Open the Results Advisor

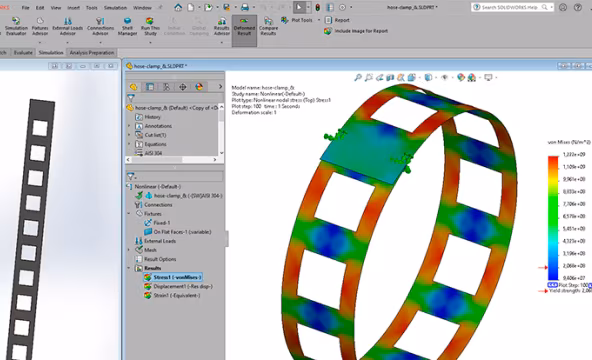pos(222,26)
